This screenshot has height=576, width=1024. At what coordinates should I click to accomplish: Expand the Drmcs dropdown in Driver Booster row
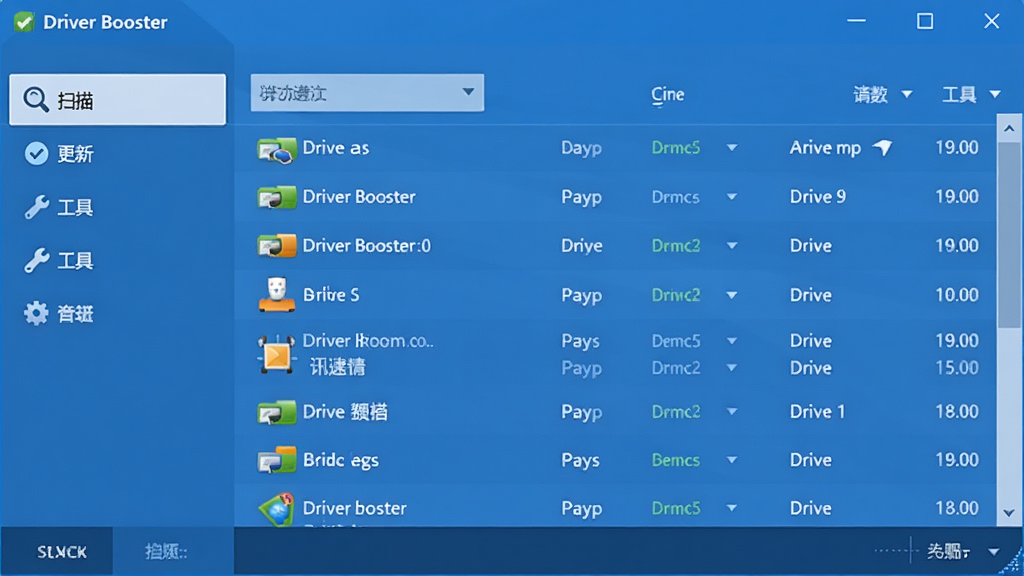click(732, 197)
